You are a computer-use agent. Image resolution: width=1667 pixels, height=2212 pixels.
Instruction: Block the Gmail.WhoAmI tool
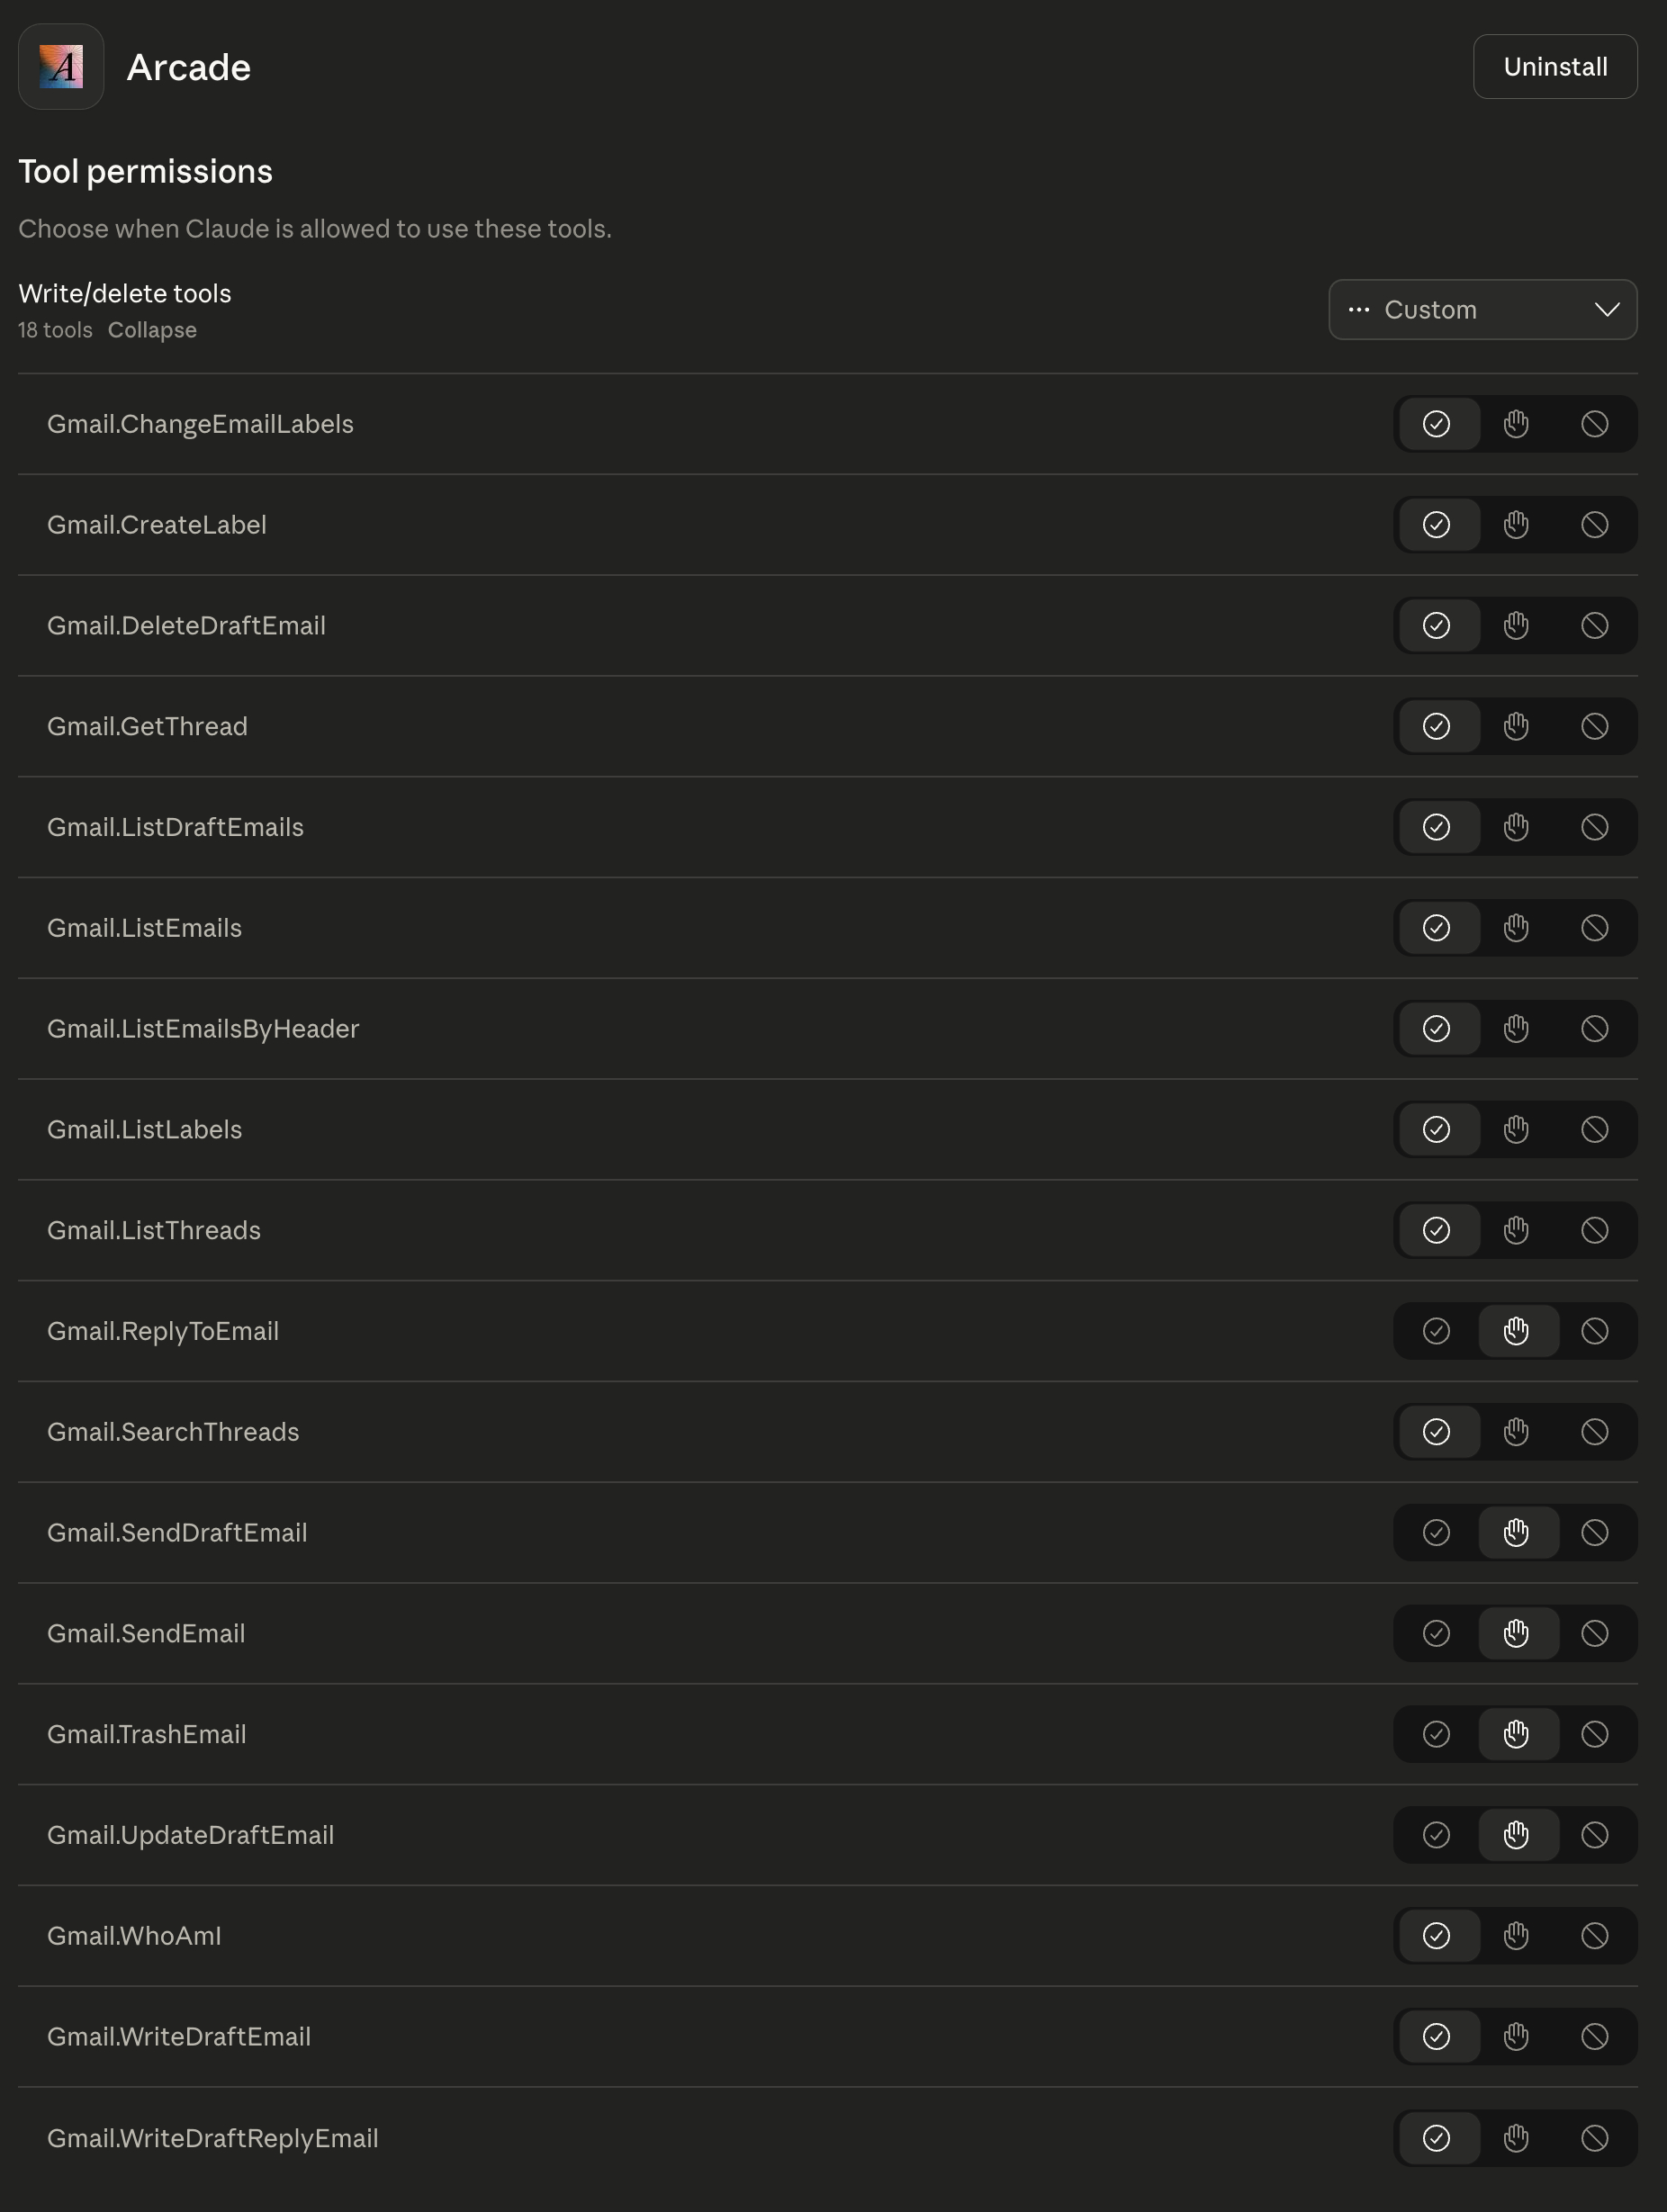tap(1594, 1936)
